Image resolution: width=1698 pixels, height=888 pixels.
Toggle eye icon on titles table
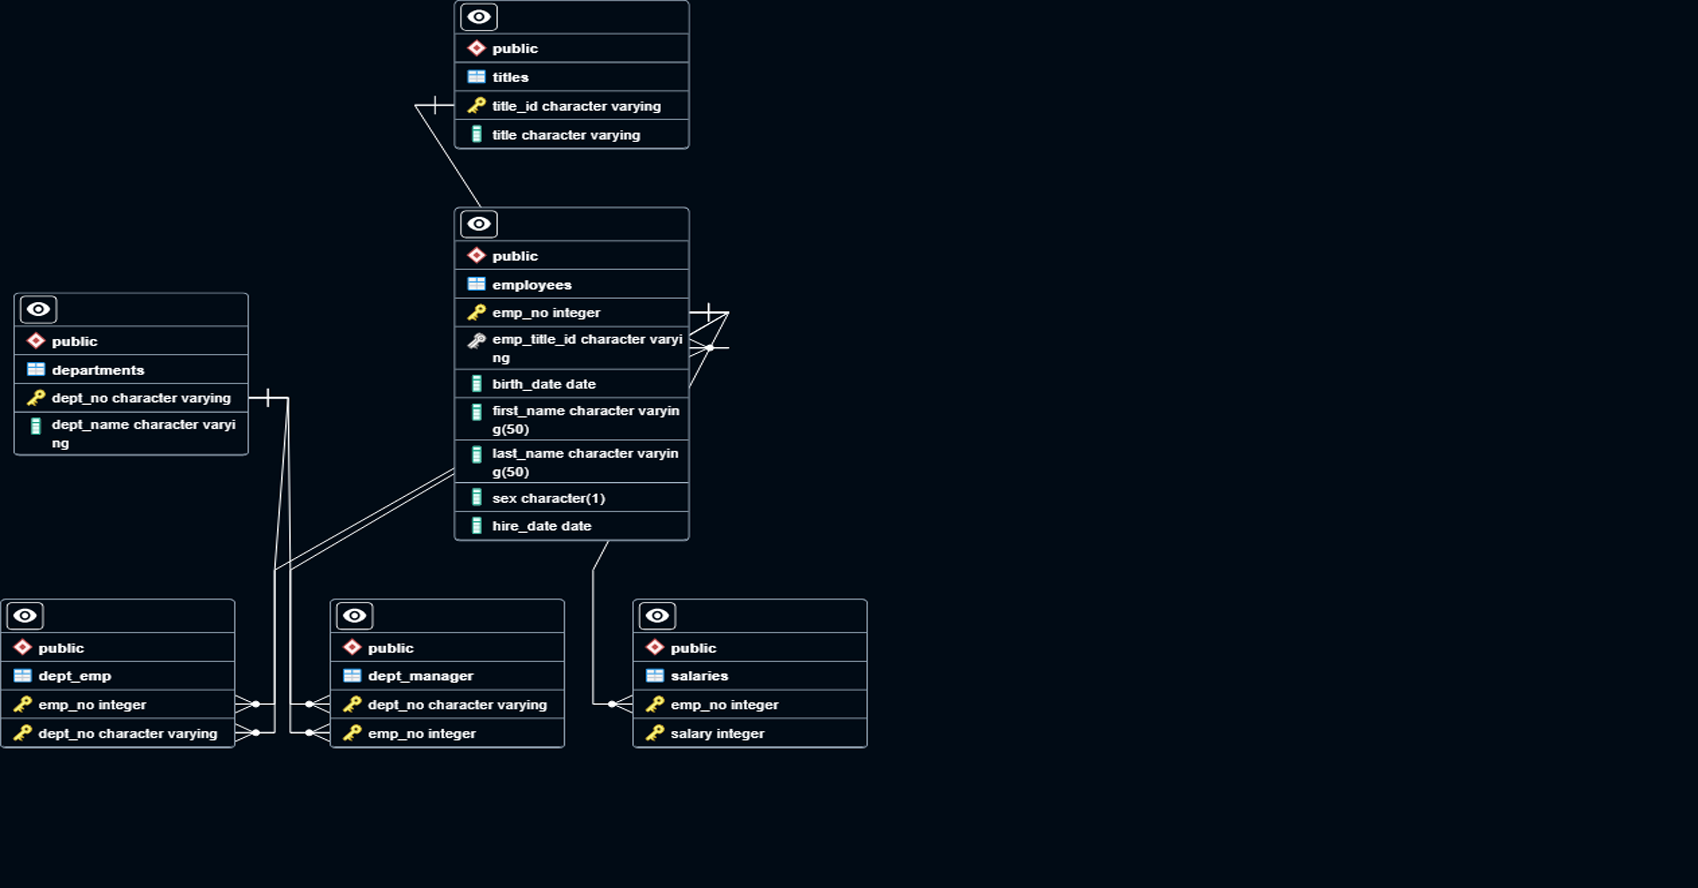(479, 17)
